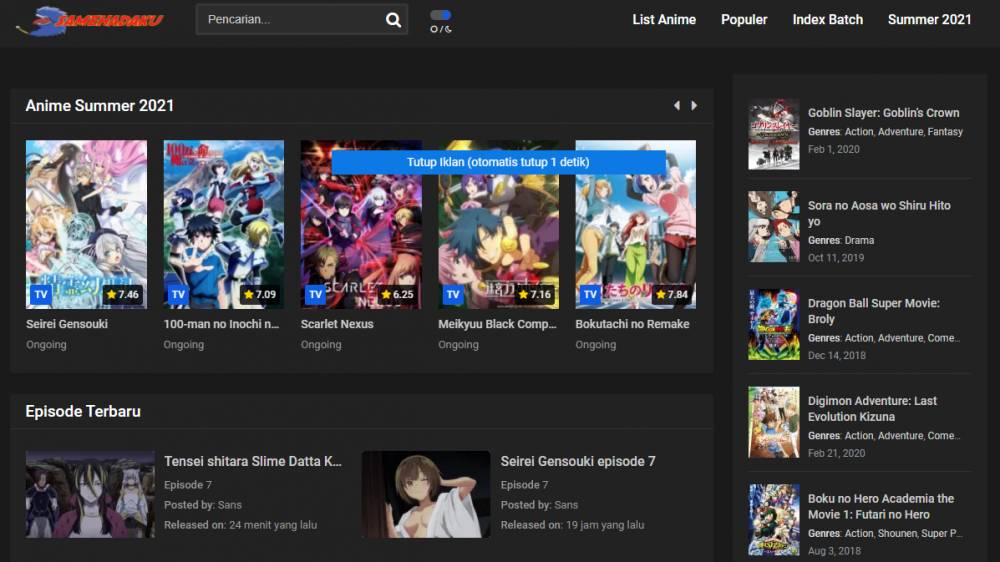Open Sora no Aosa wo Shiru Hito yo thumbnail
Viewport: 1000px width, 562px height.
(x=774, y=226)
